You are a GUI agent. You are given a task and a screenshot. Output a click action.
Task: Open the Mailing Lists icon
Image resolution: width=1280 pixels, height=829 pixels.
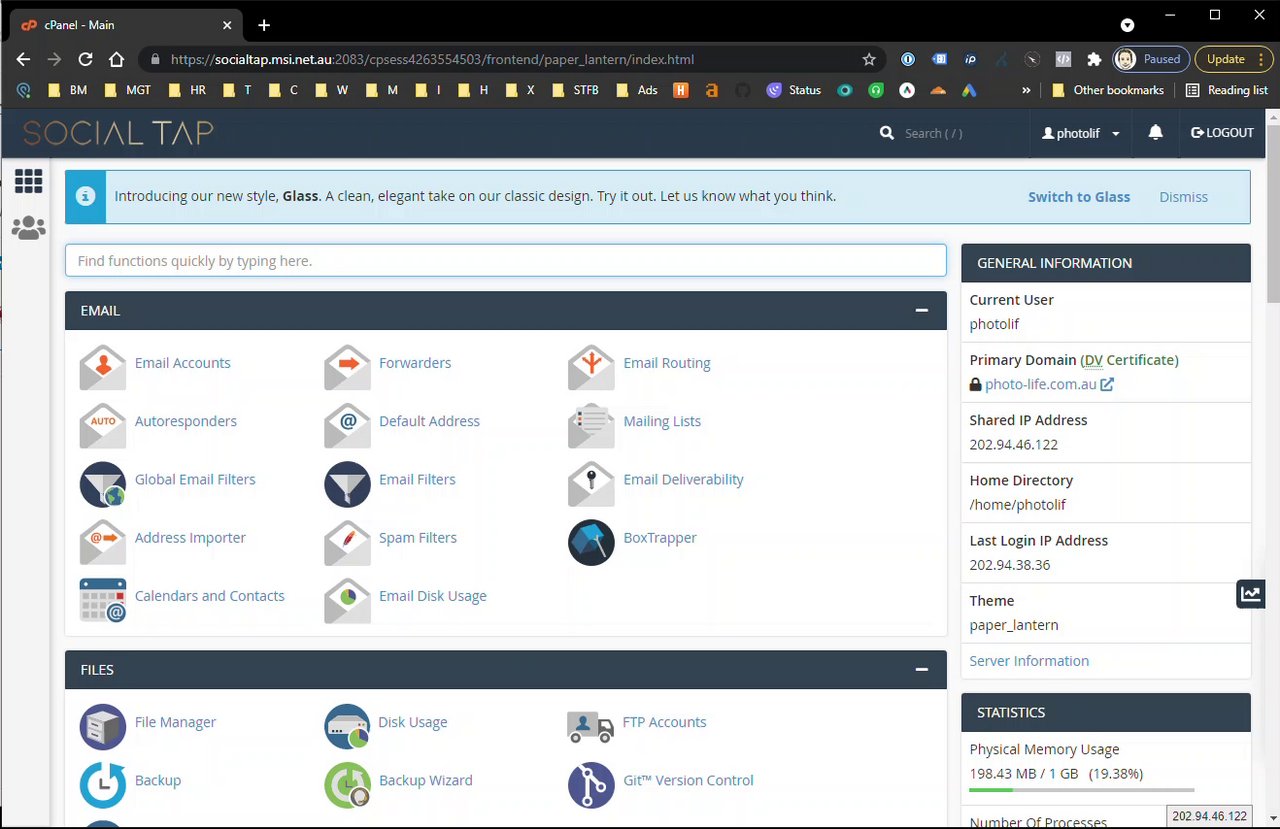tap(591, 424)
